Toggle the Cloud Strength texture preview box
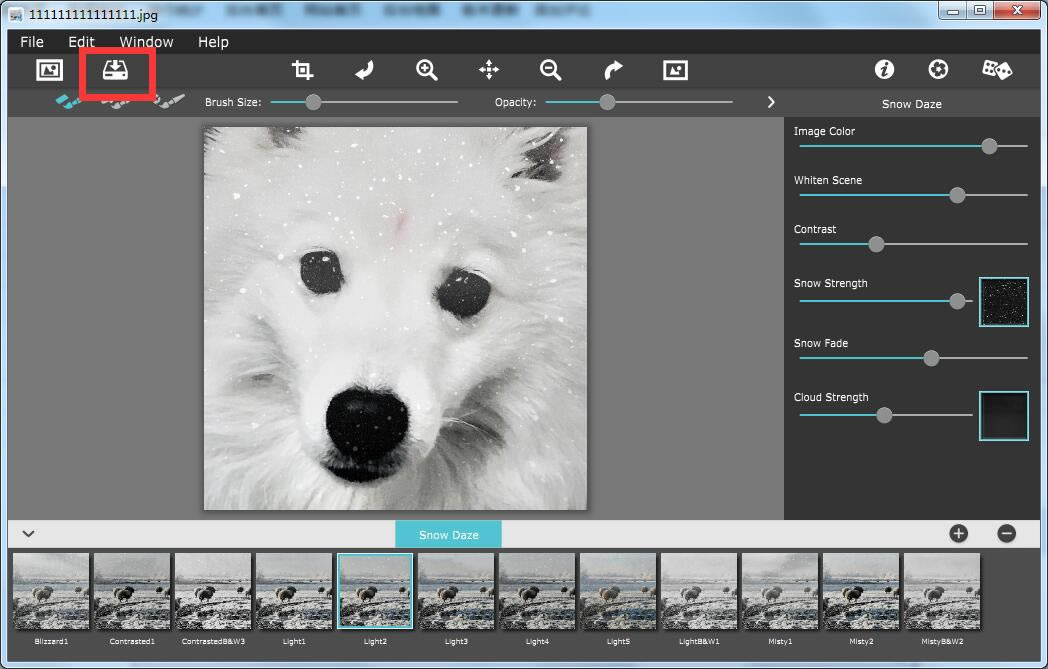This screenshot has height=669, width=1048. [1003, 416]
